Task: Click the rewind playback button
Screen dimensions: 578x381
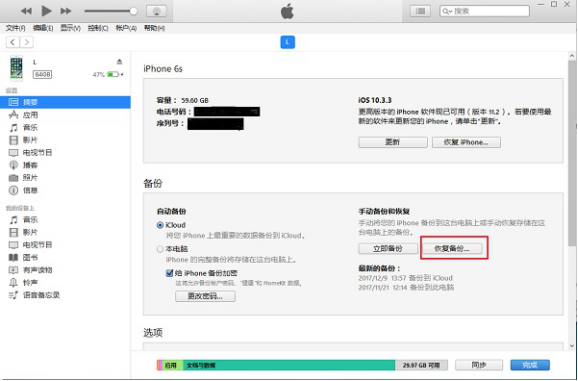Action: click(26, 11)
